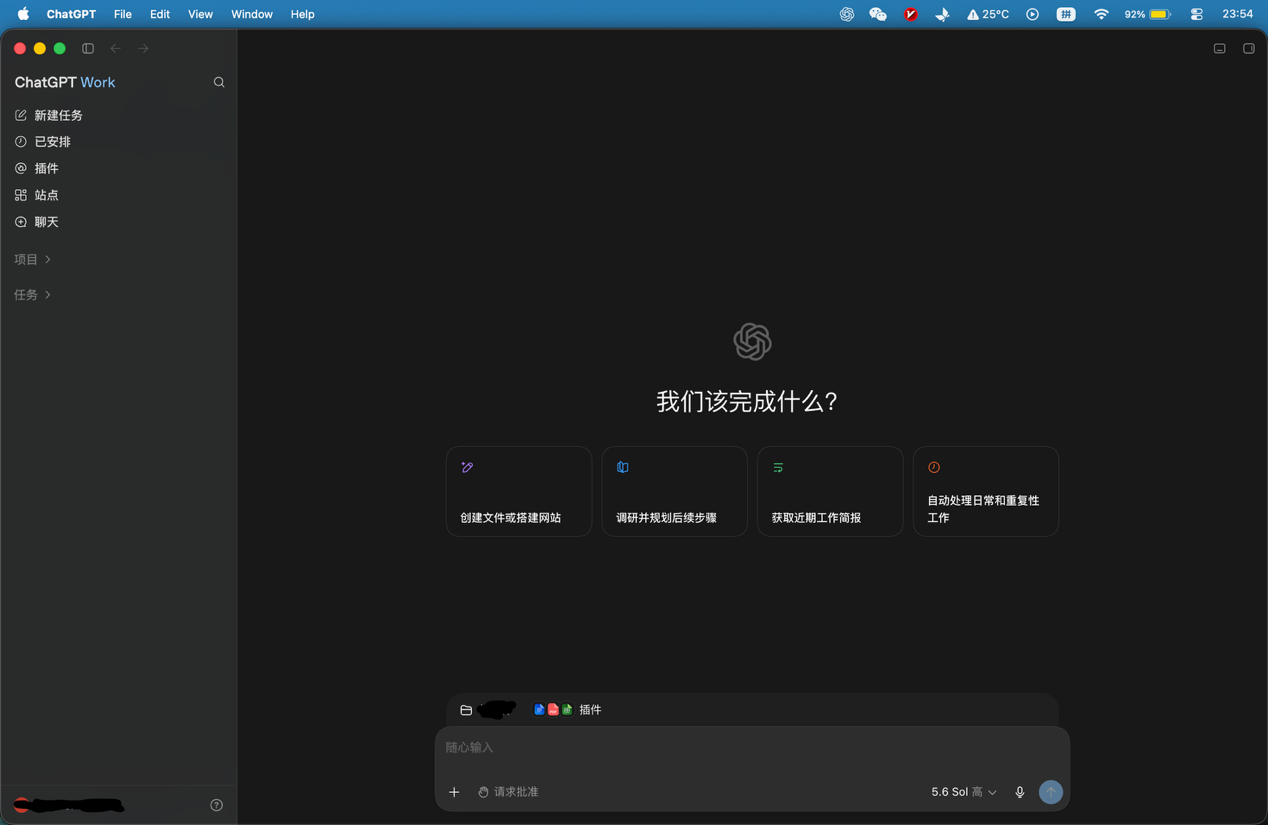Open Control Center in menu bar
The image size is (1268, 825).
point(1197,14)
